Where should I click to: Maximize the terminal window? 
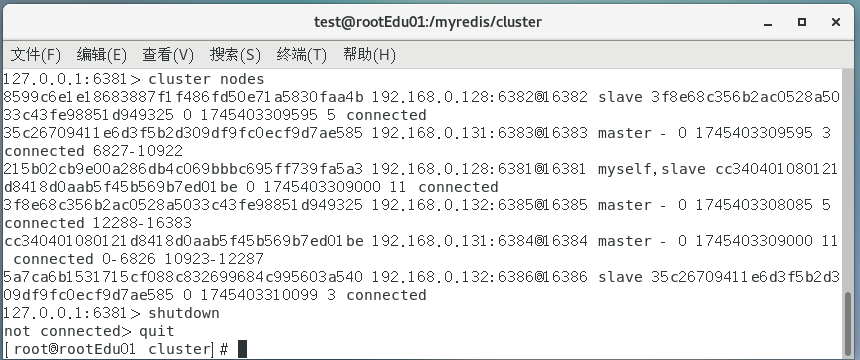[x=802, y=22]
